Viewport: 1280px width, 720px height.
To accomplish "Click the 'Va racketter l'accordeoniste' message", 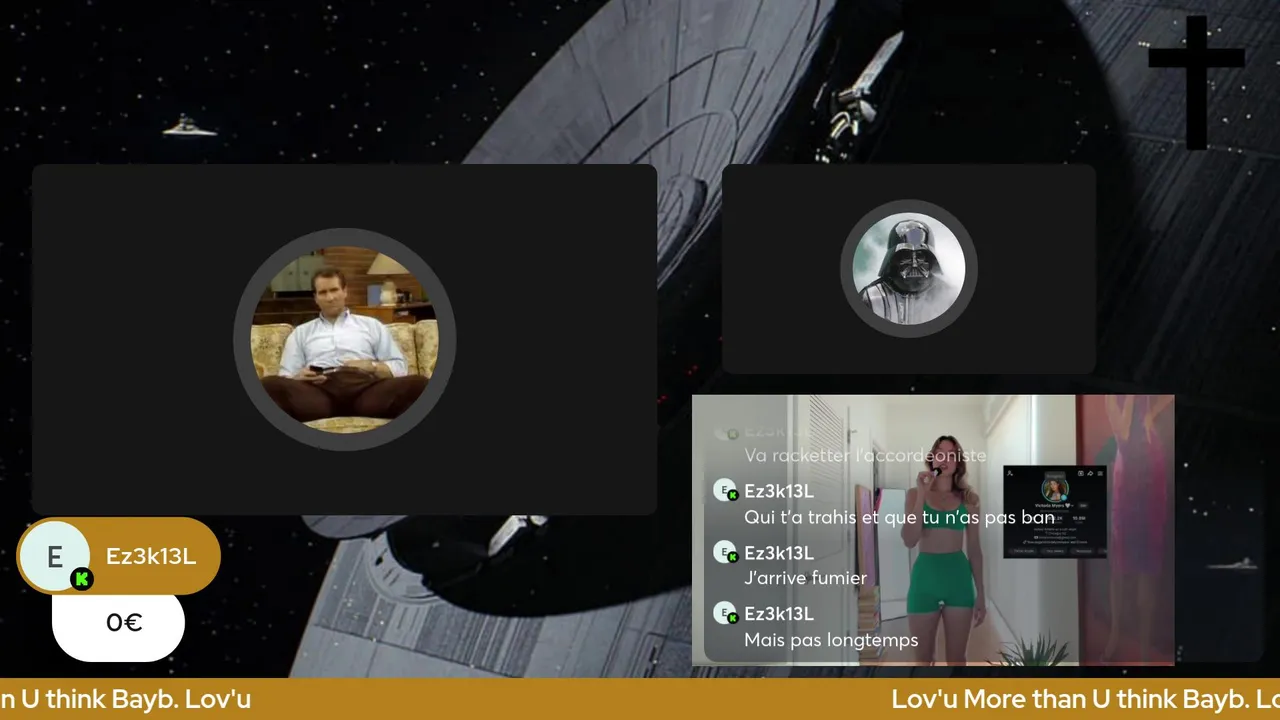I will (865, 455).
